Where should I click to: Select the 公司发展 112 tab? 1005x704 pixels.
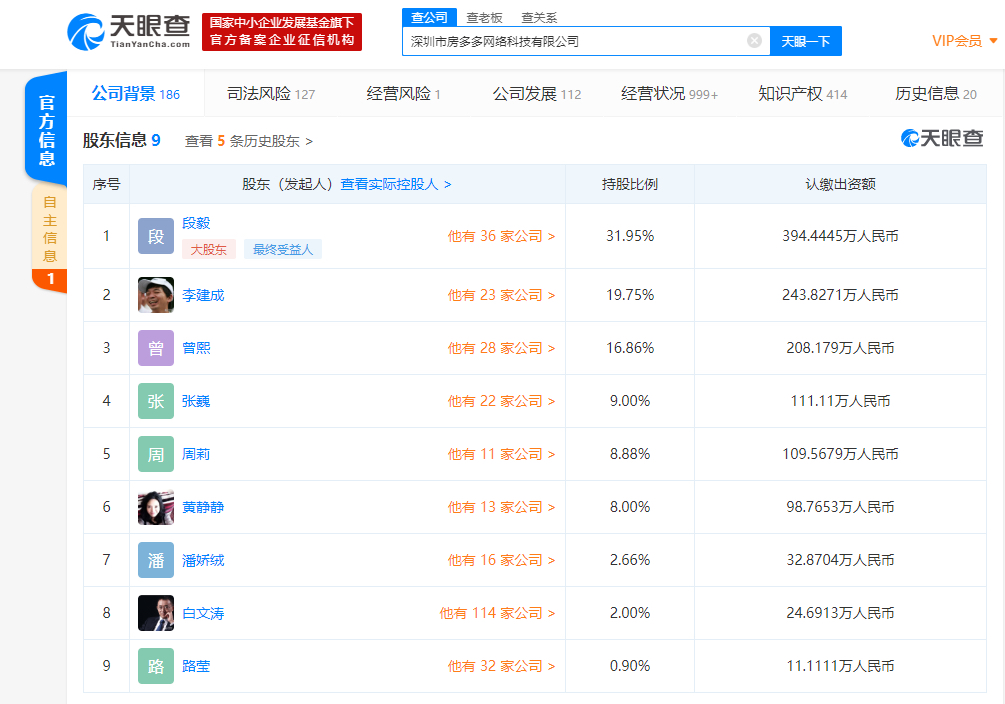click(x=536, y=94)
